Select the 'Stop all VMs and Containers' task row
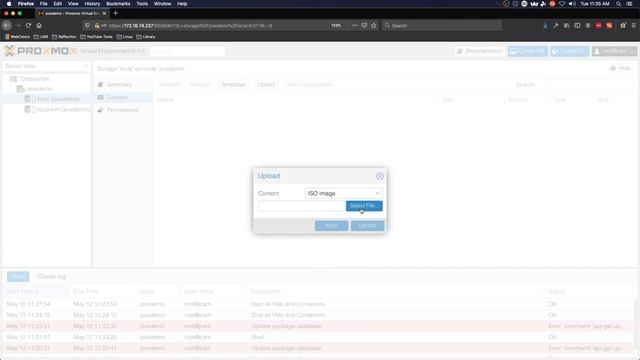Image resolution: width=640 pixels, height=360 pixels. pos(318,315)
